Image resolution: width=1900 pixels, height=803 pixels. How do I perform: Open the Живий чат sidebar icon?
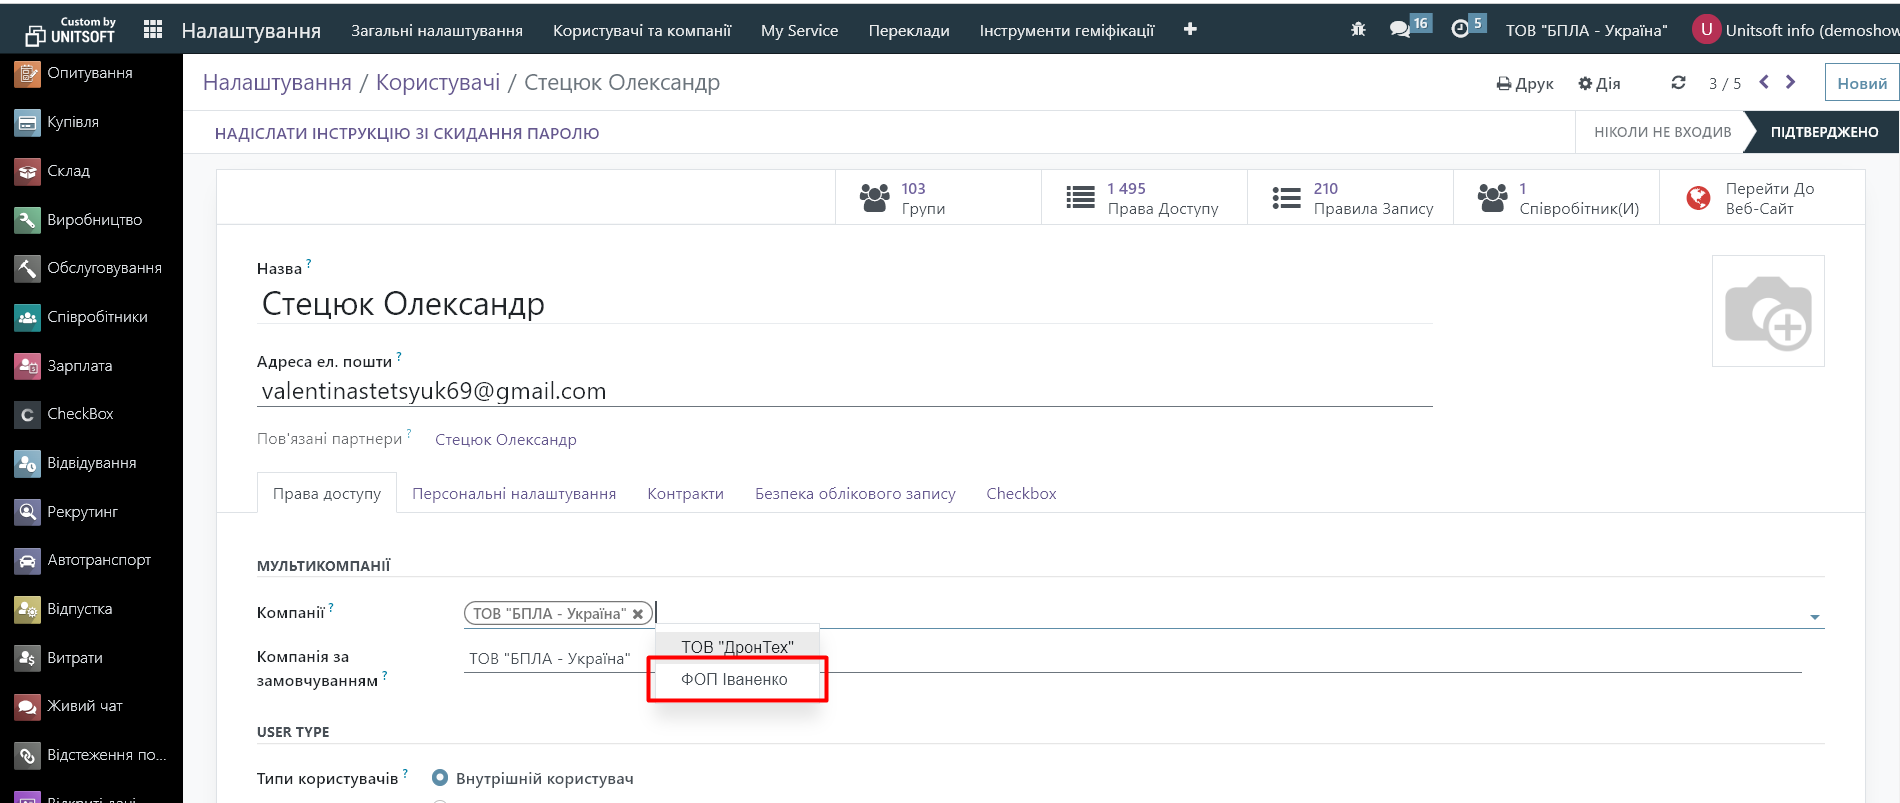click(x=27, y=706)
